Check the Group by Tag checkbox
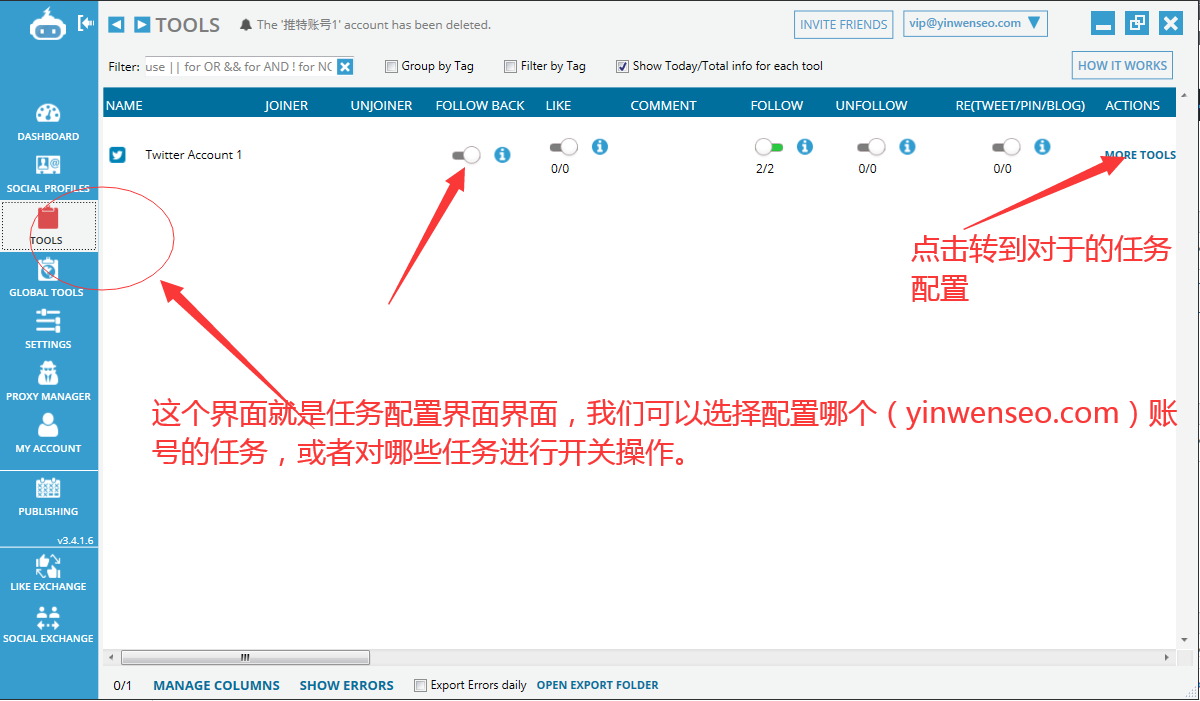Screen dimensions: 1200x701 (x=391, y=66)
